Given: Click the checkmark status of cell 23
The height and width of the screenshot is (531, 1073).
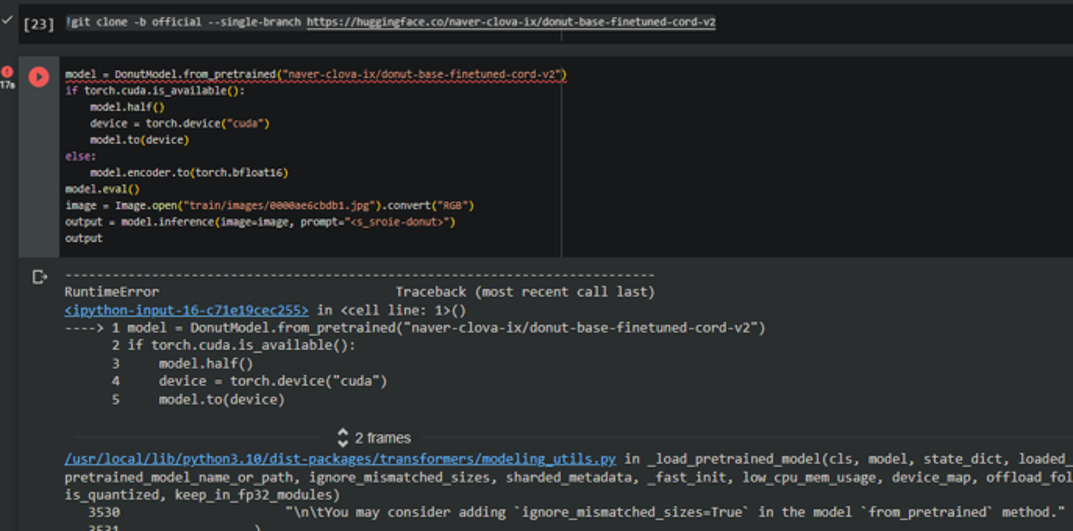Looking at the screenshot, I should (7, 21).
